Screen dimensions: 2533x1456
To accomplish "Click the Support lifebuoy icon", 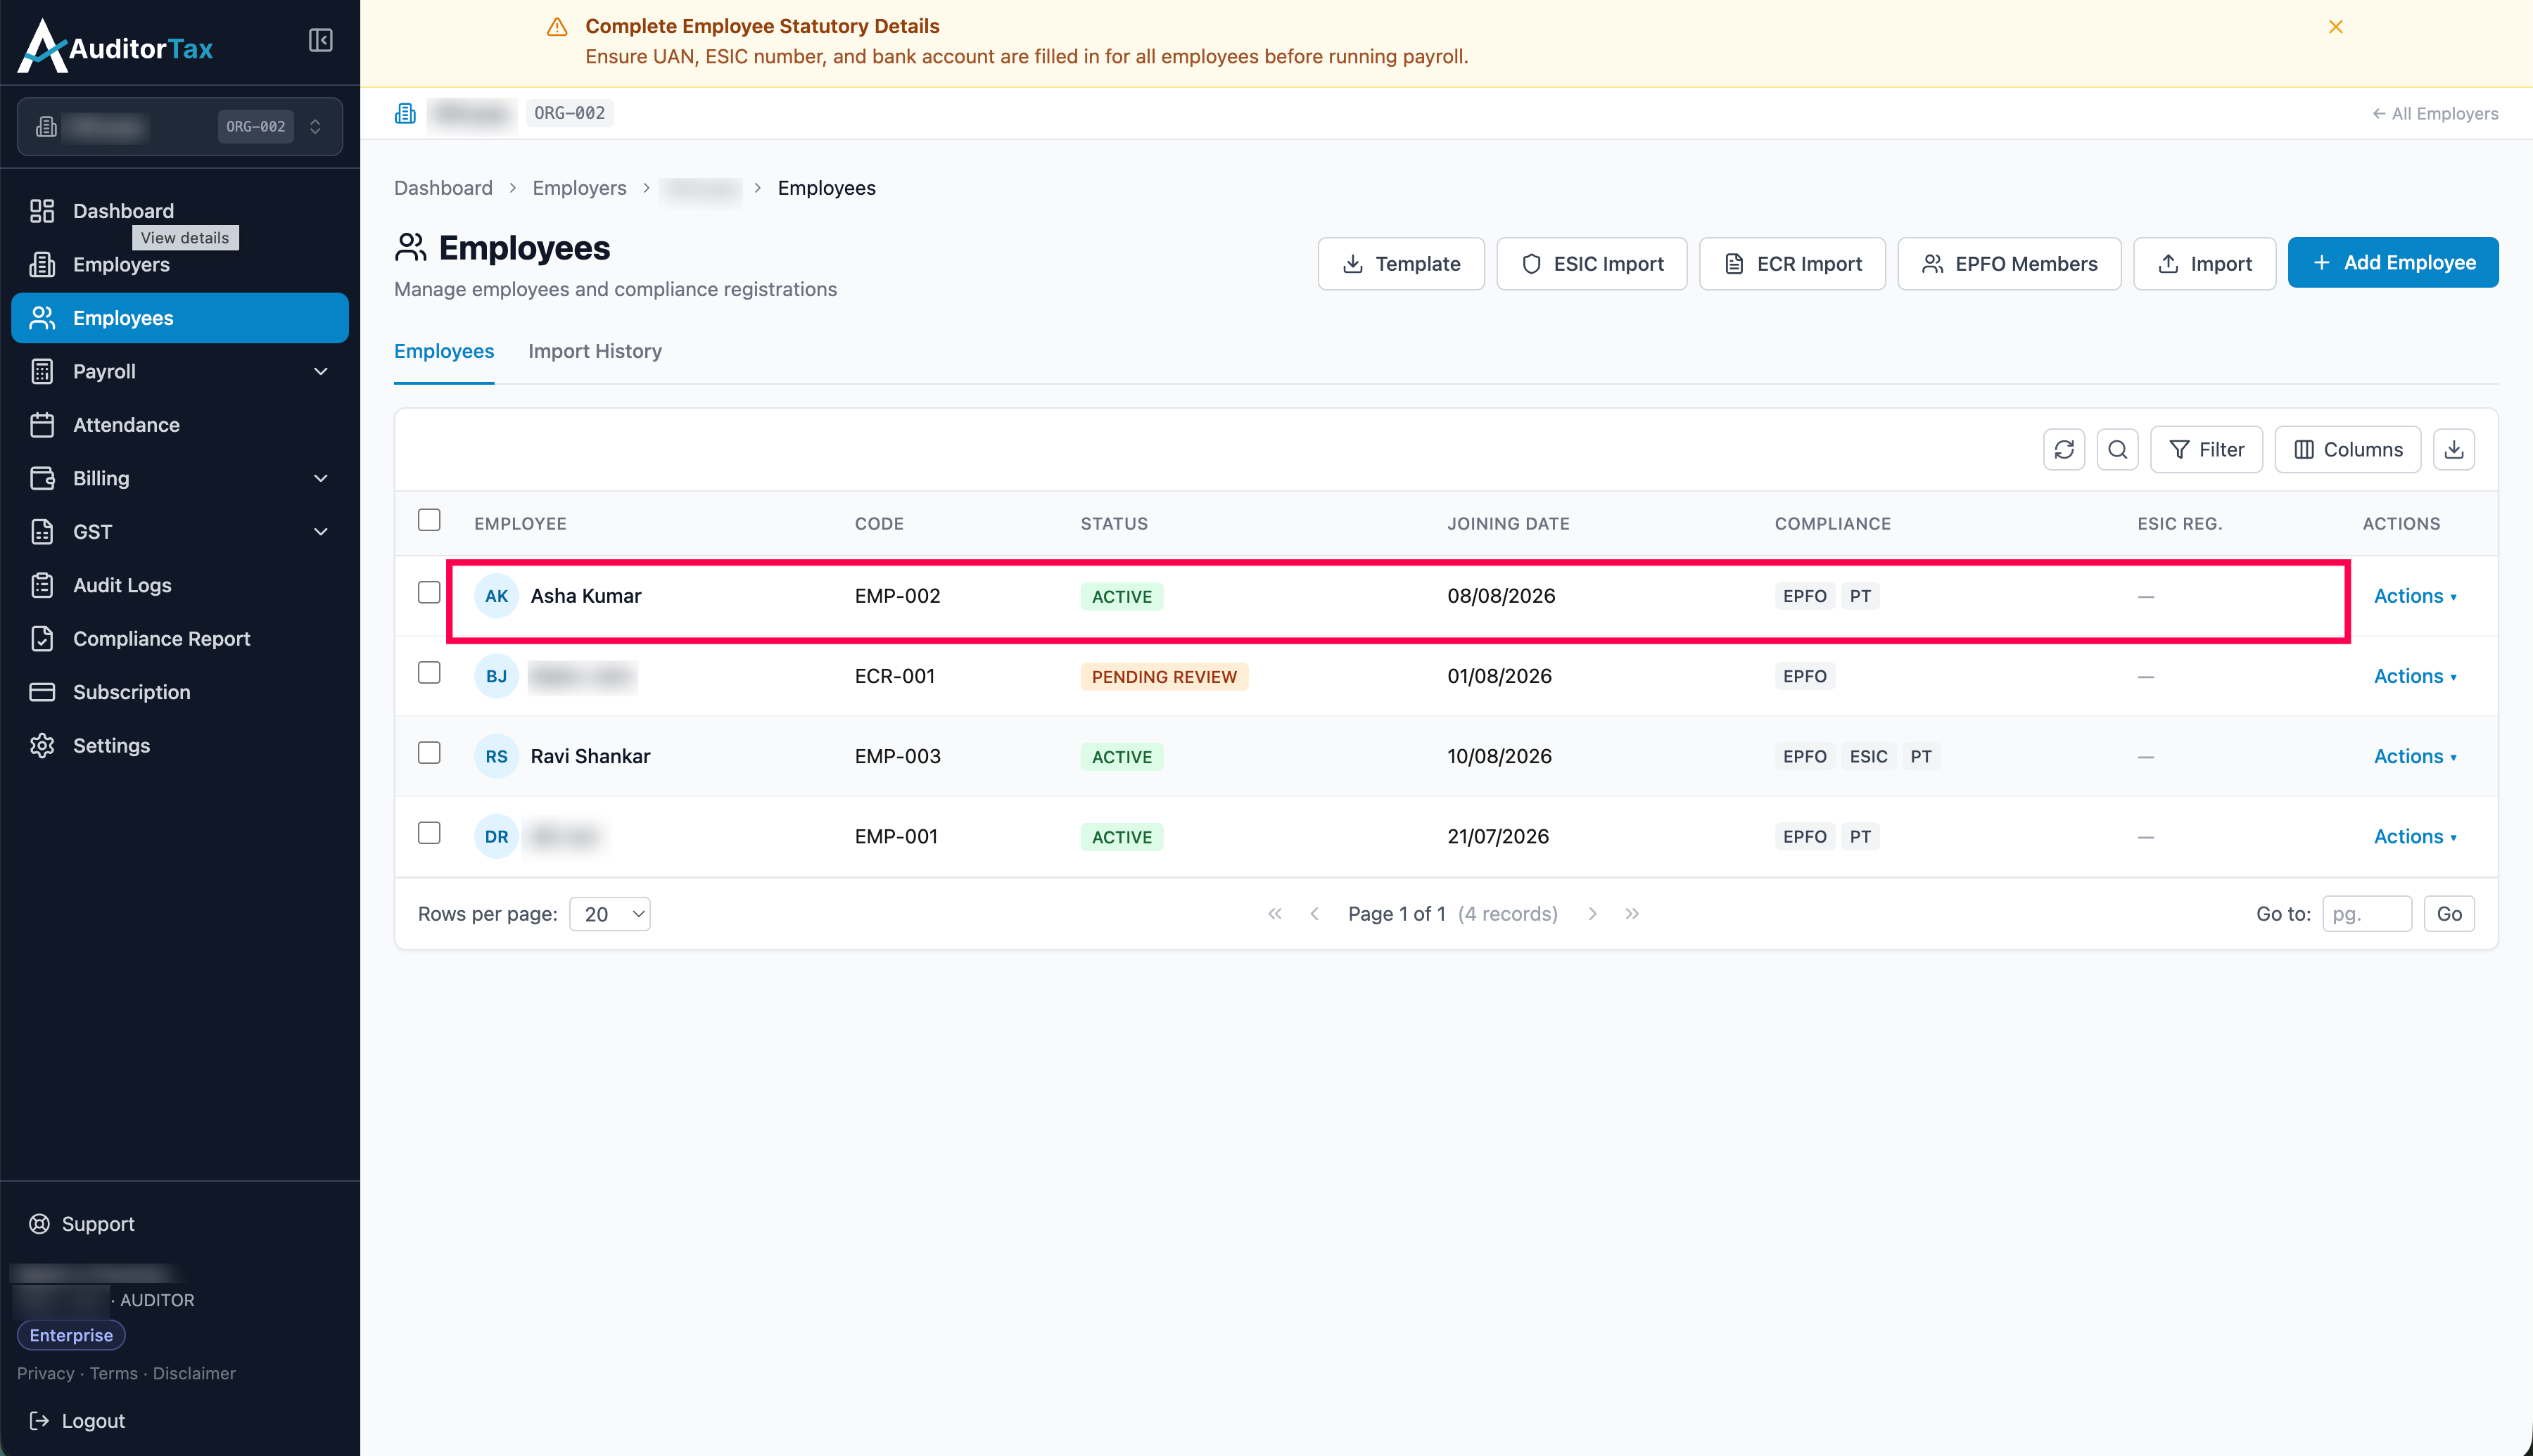I will point(39,1223).
